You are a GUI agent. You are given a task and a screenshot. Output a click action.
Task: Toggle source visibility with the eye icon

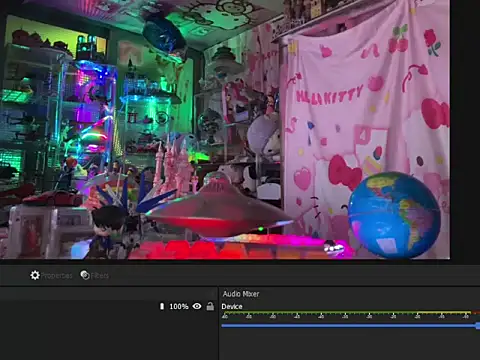pos(197,306)
